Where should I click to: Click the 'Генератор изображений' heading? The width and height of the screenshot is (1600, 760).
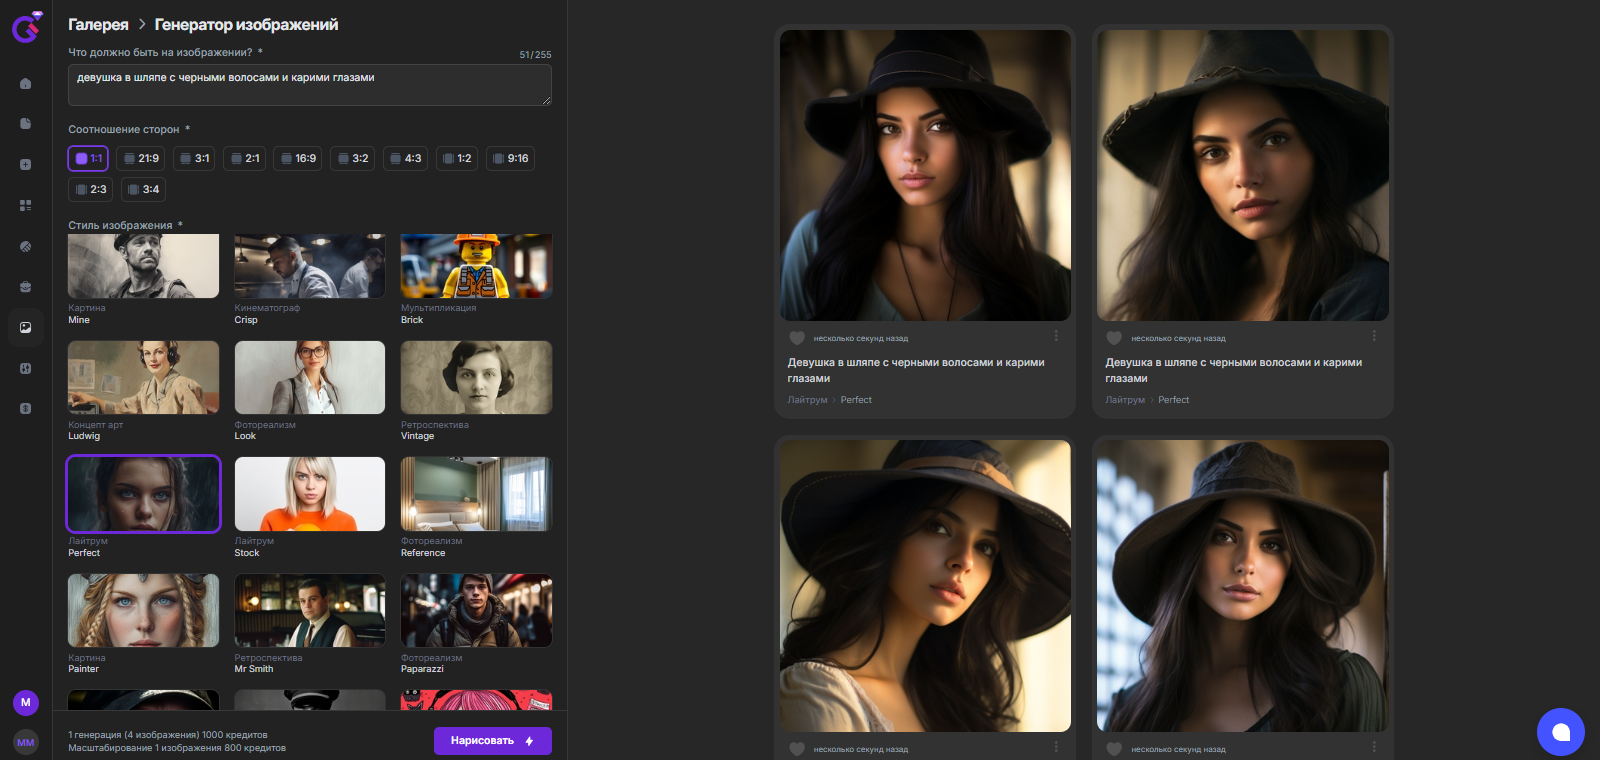click(246, 24)
